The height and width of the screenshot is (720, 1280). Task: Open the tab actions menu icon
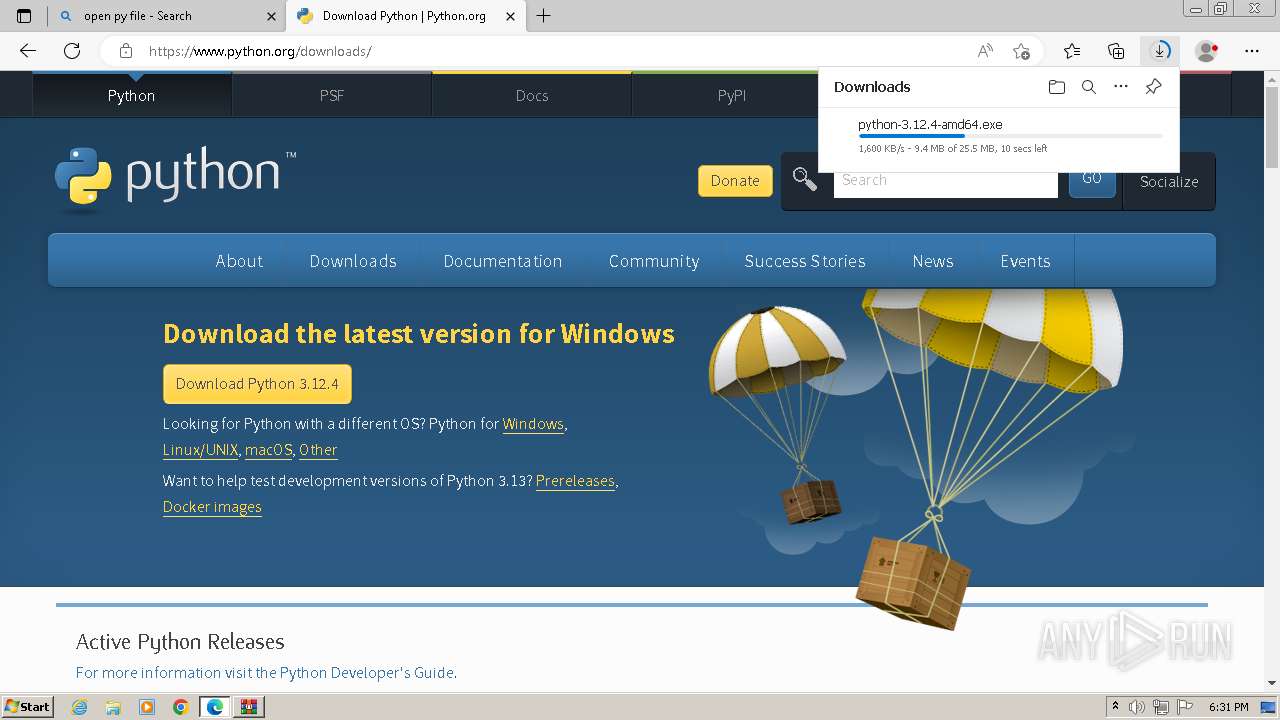click(24, 16)
